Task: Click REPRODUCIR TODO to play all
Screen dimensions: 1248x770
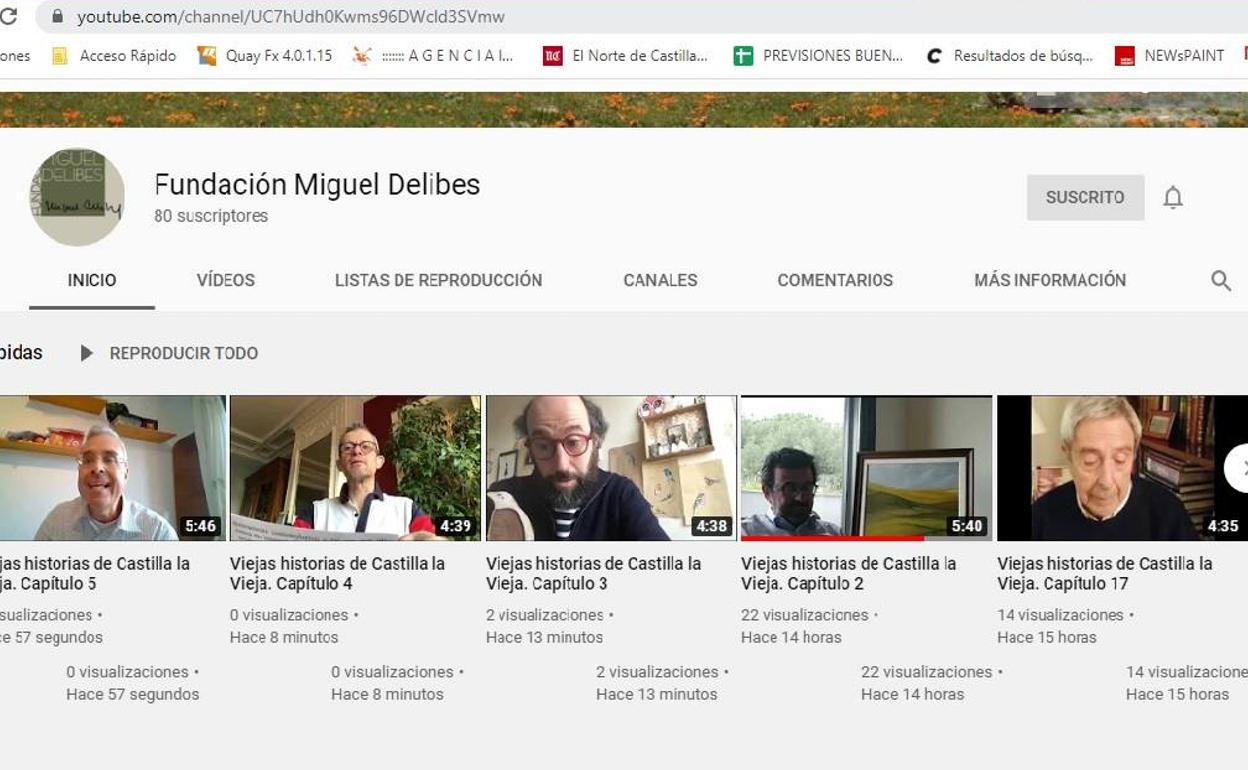Action: pos(170,353)
